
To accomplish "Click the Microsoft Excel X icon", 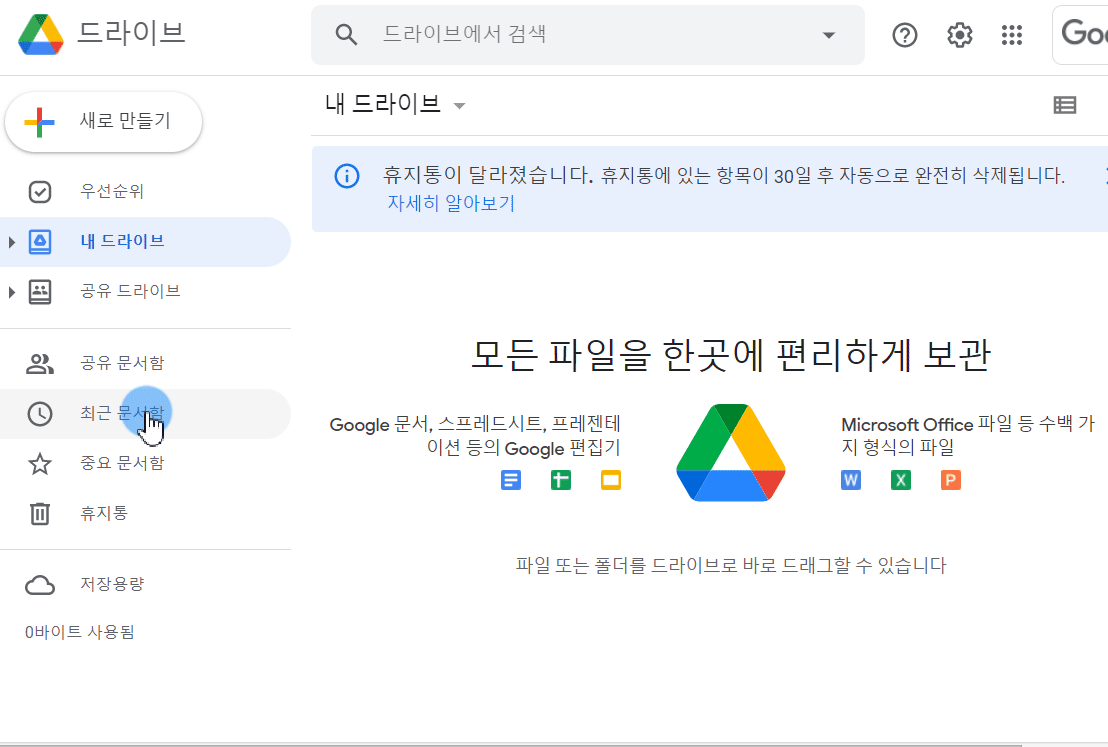I will 901,481.
